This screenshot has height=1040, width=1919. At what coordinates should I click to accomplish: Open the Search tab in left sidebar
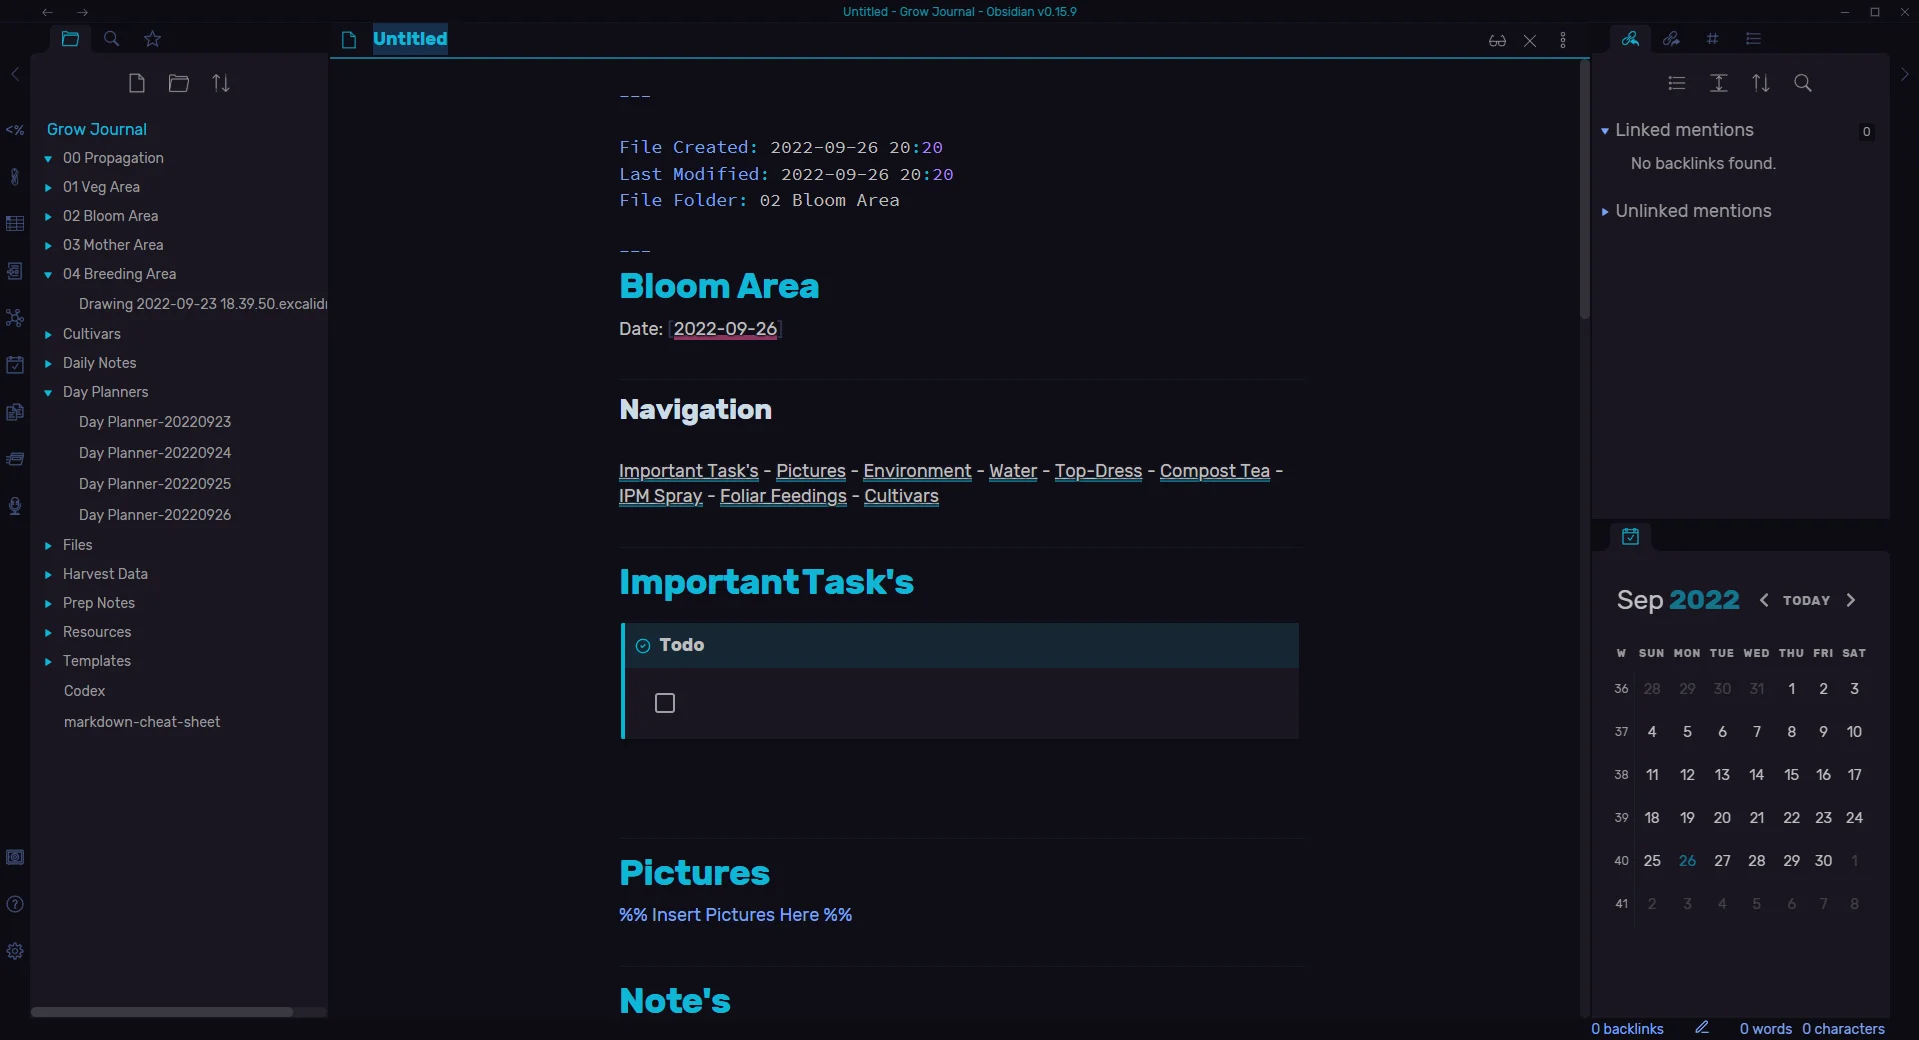coord(112,39)
